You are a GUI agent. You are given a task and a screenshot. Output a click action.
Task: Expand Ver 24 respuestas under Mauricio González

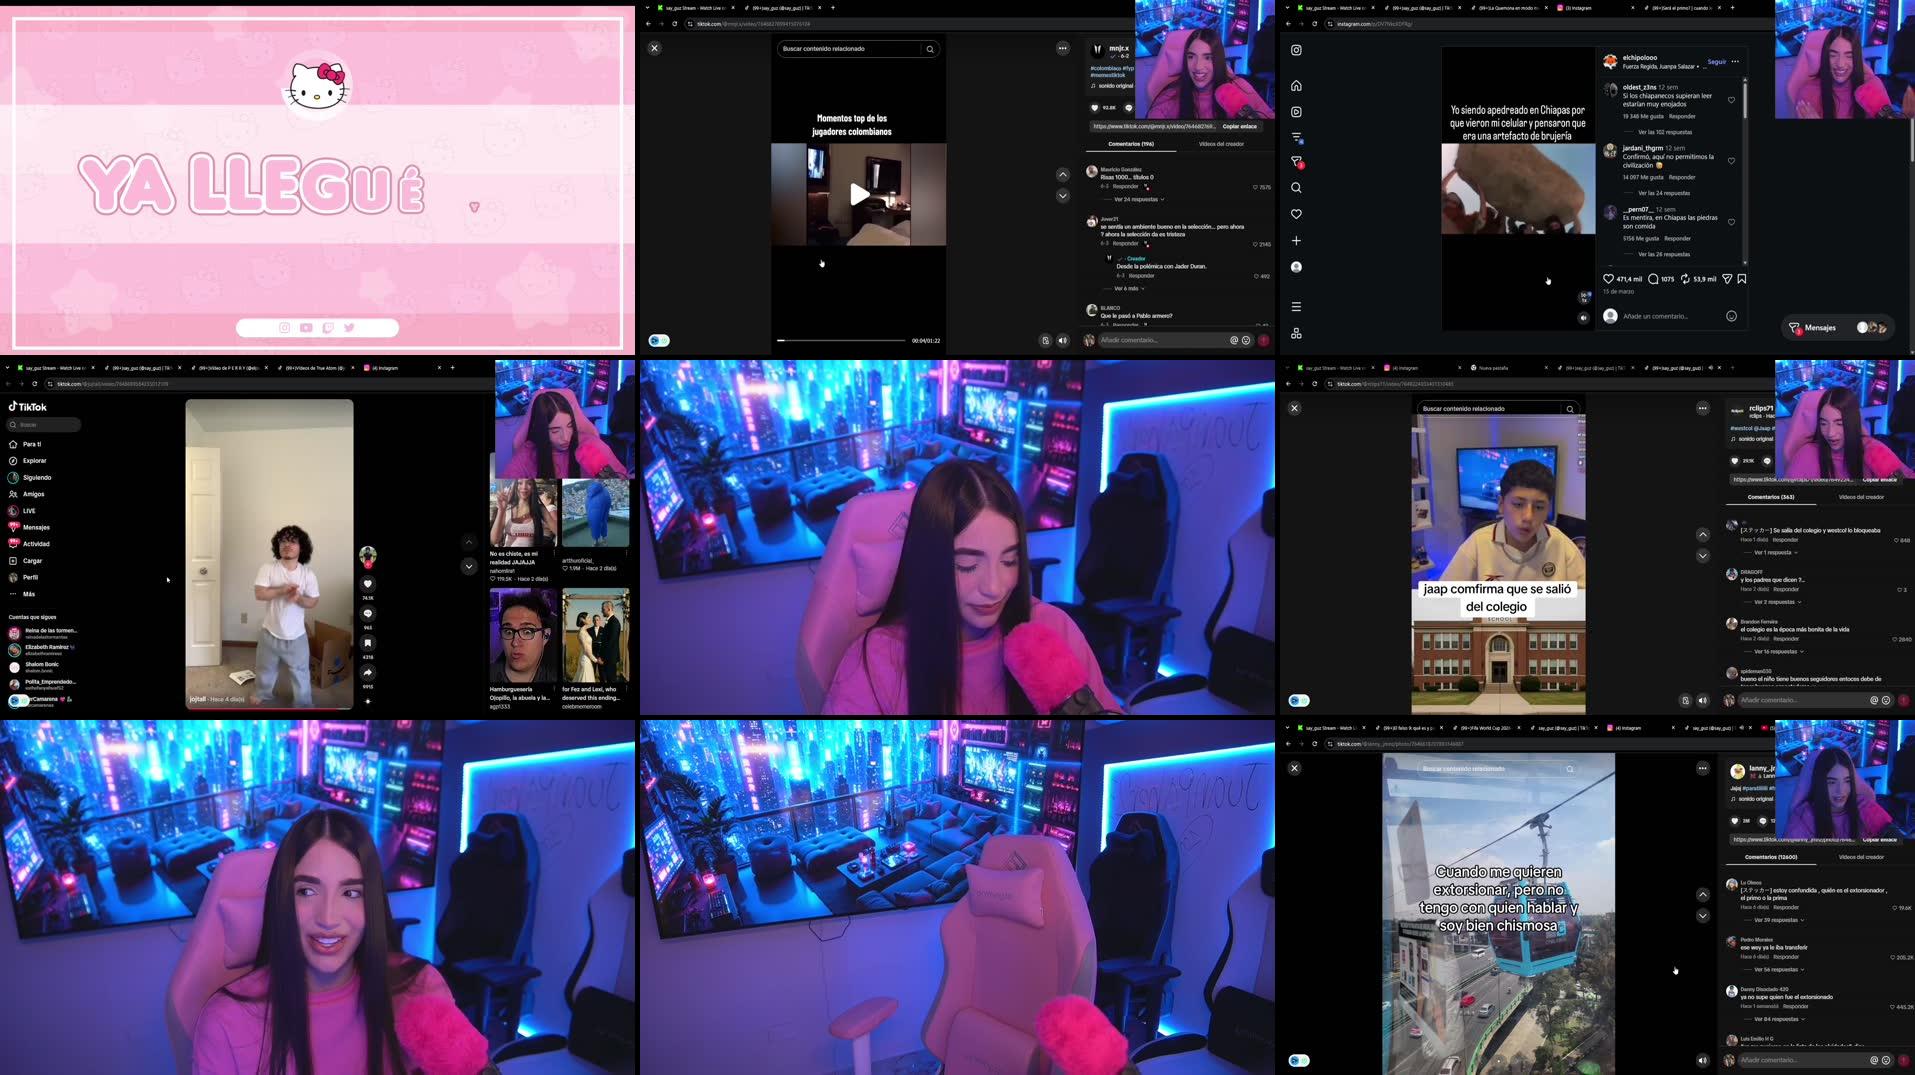1138,199
